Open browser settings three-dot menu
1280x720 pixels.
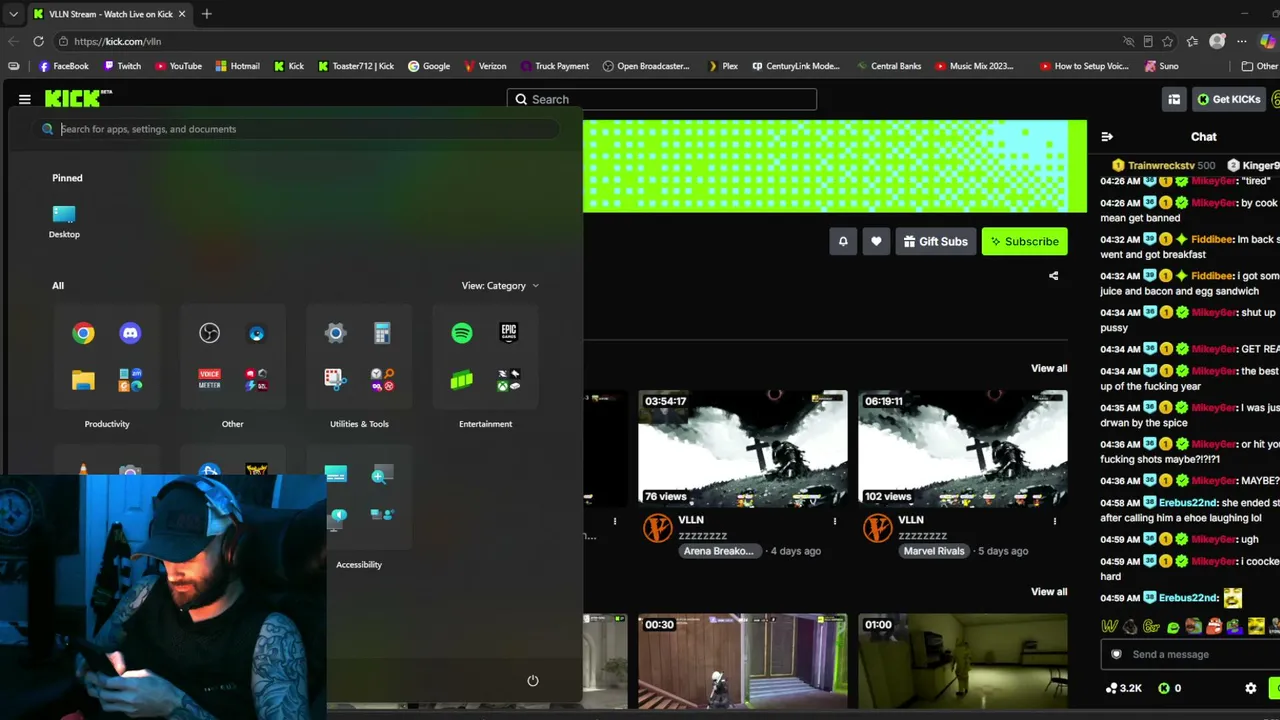(x=1242, y=41)
